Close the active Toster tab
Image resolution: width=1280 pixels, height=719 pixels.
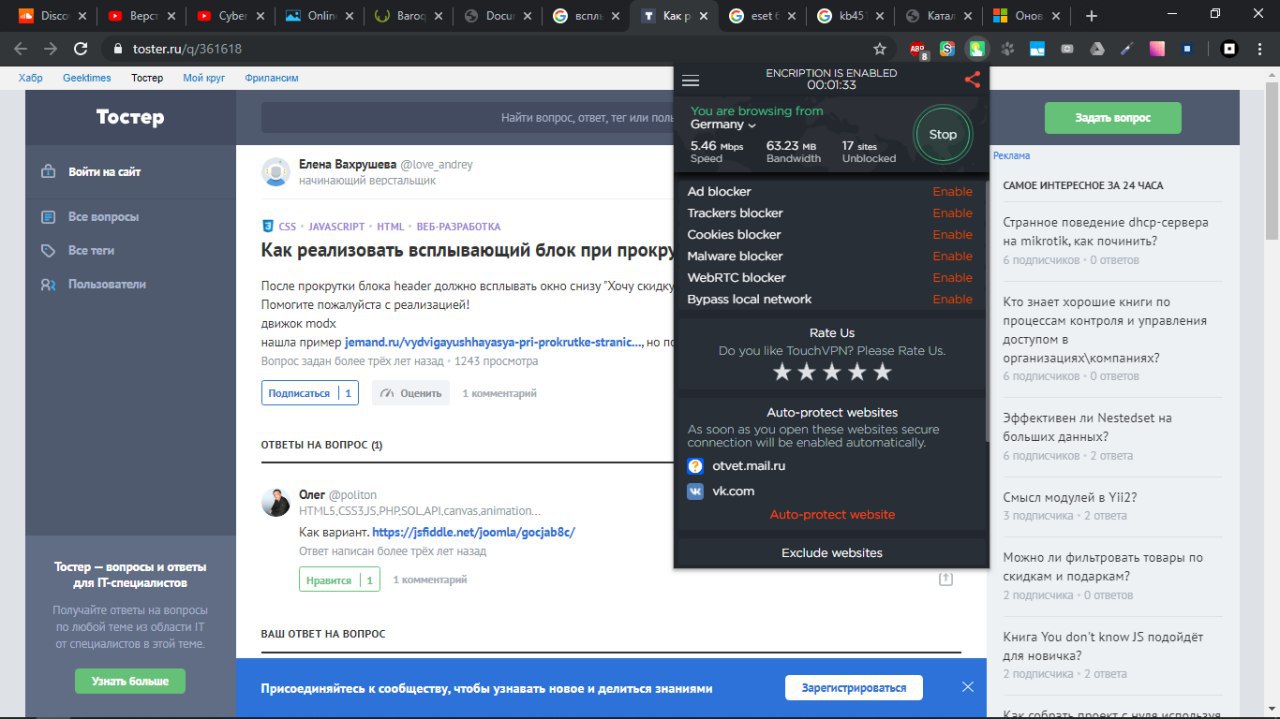(x=704, y=16)
